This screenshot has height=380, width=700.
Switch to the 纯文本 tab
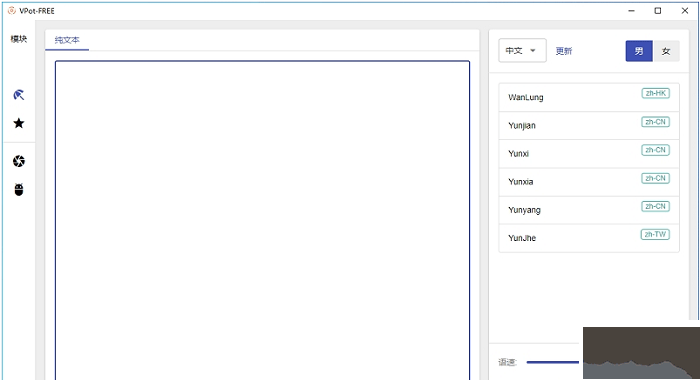pos(67,40)
